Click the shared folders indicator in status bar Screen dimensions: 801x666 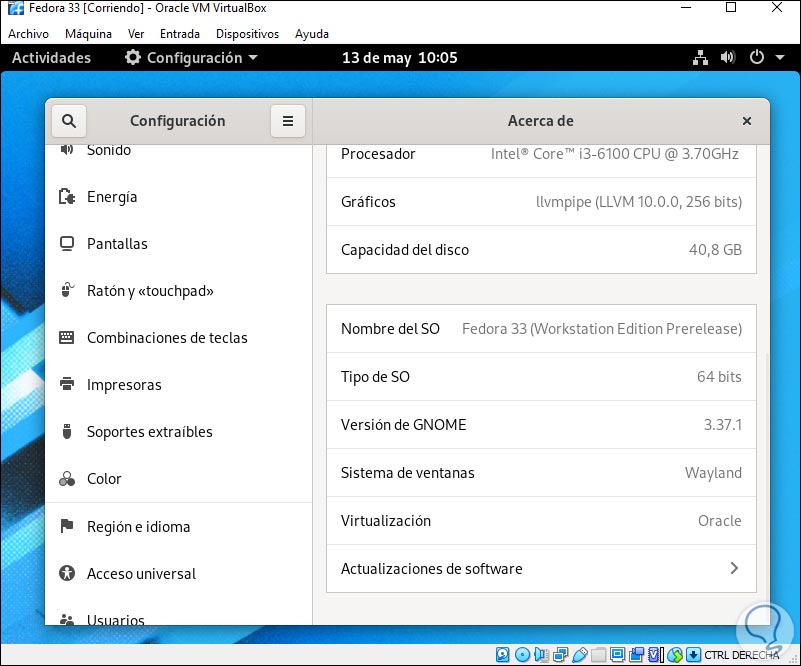pos(598,654)
